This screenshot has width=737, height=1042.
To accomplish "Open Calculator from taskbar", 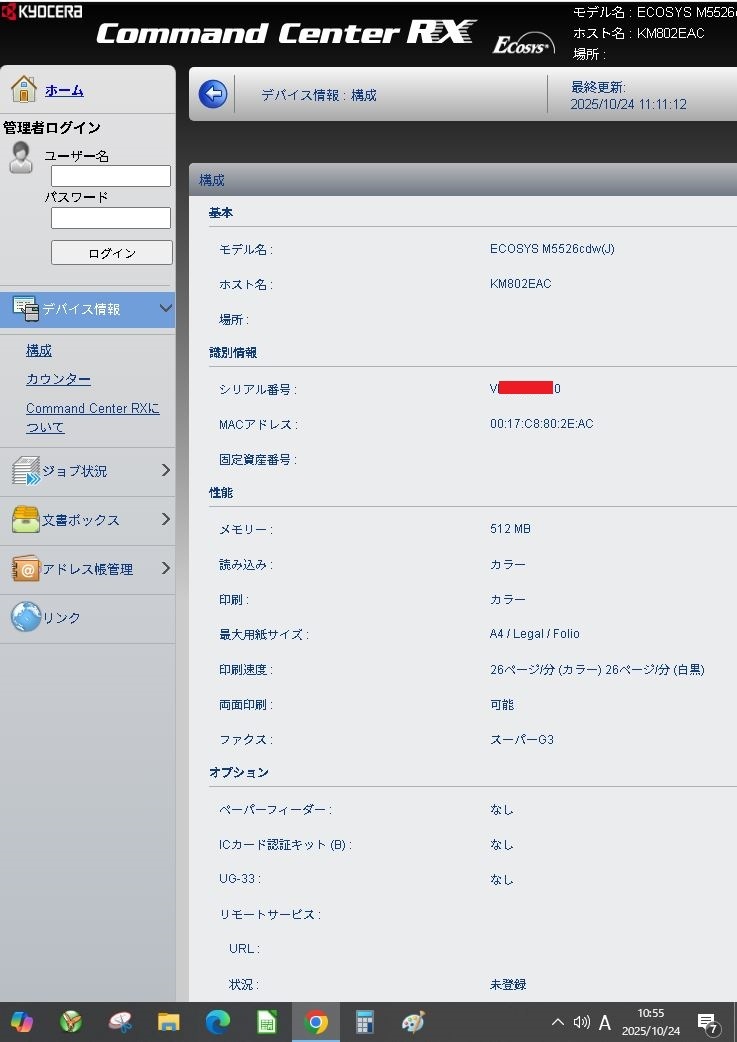I will pyautogui.click(x=364, y=1022).
